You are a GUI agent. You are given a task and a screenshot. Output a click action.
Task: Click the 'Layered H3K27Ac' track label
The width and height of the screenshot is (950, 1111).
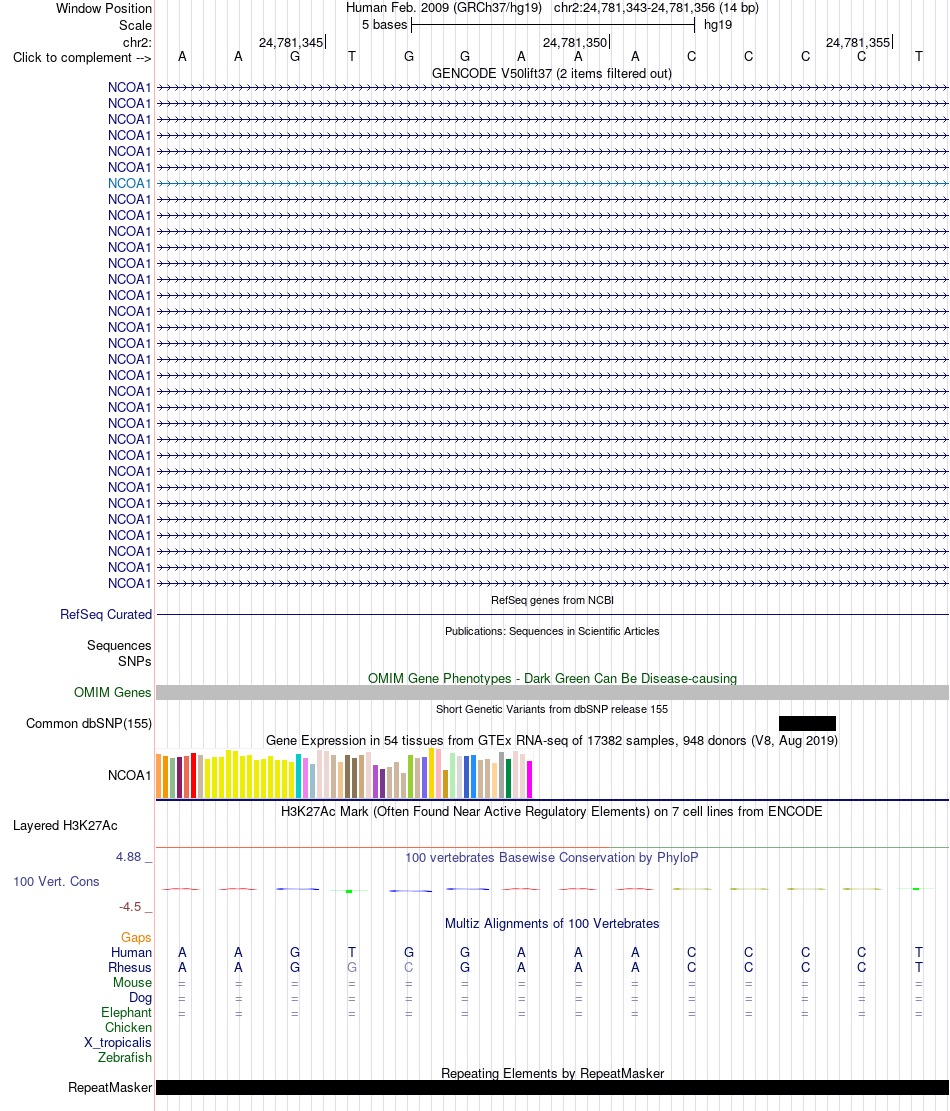pyautogui.click(x=65, y=825)
